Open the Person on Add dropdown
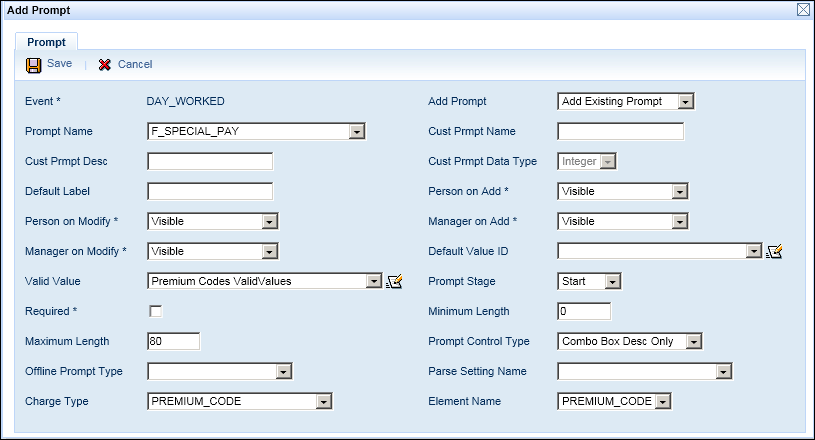The height and width of the screenshot is (440, 815). pyautogui.click(x=679, y=192)
